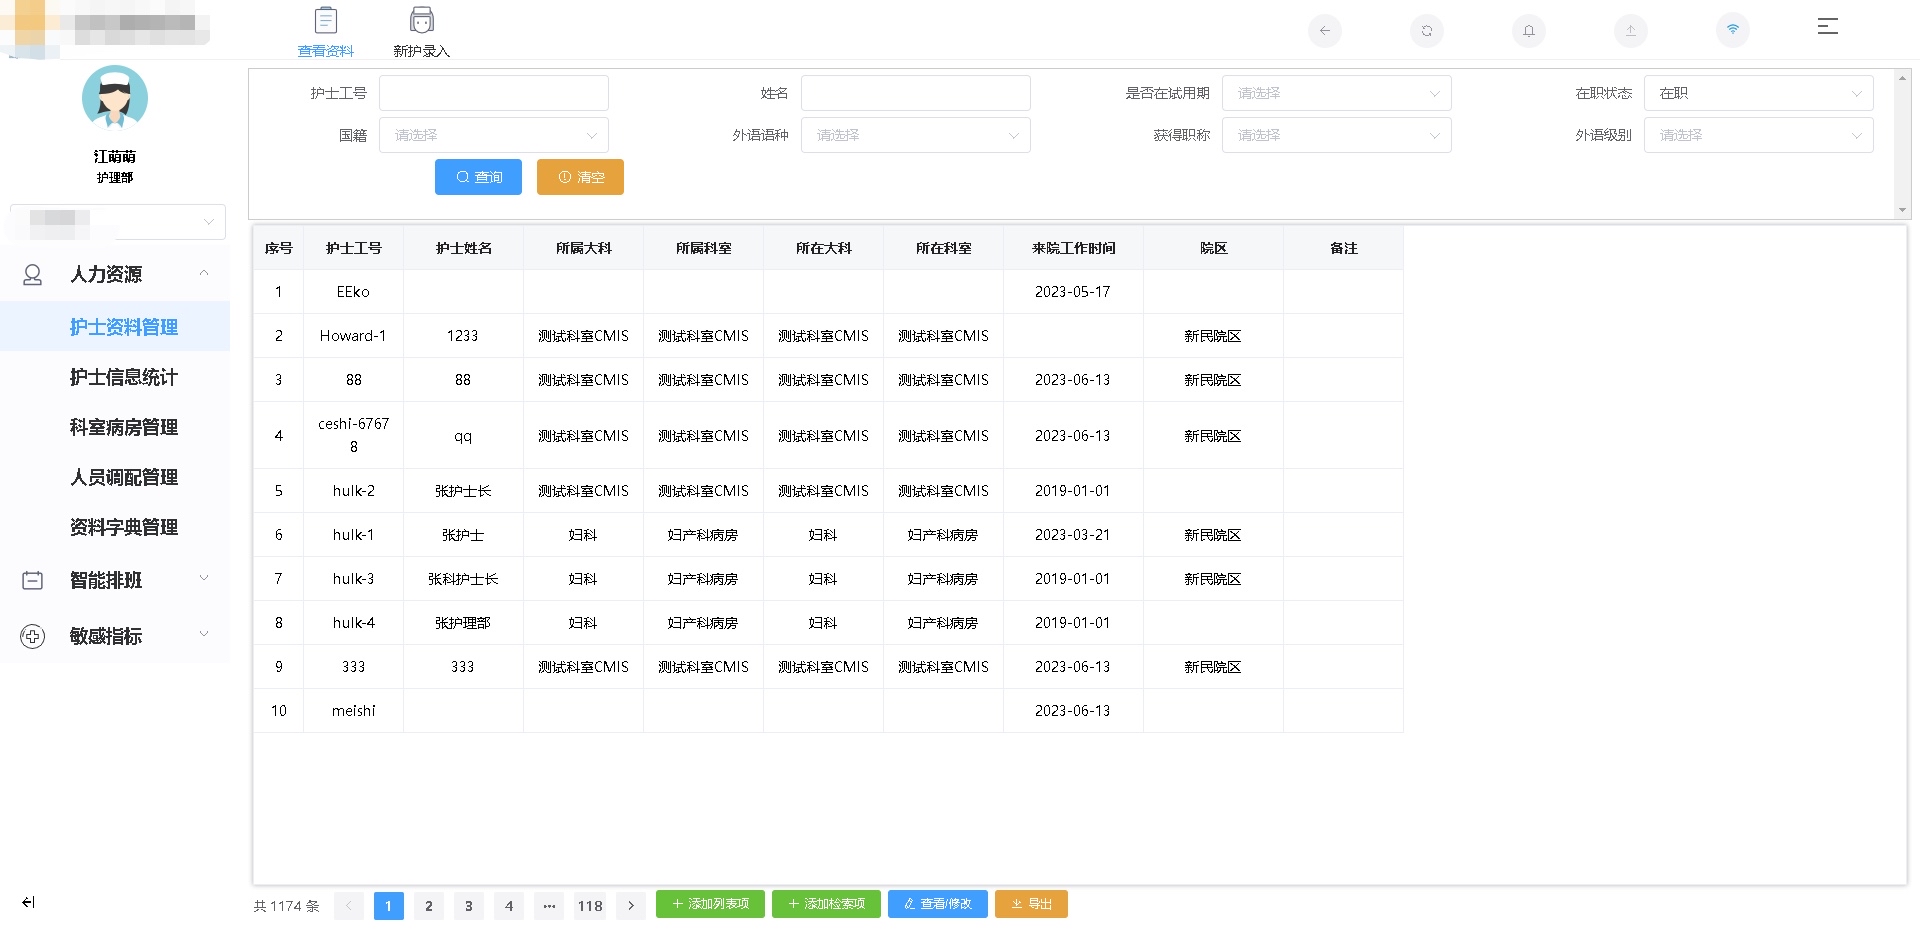Open the 外语级别 dropdown
Image resolution: width=1920 pixels, height=935 pixels.
click(x=1758, y=135)
